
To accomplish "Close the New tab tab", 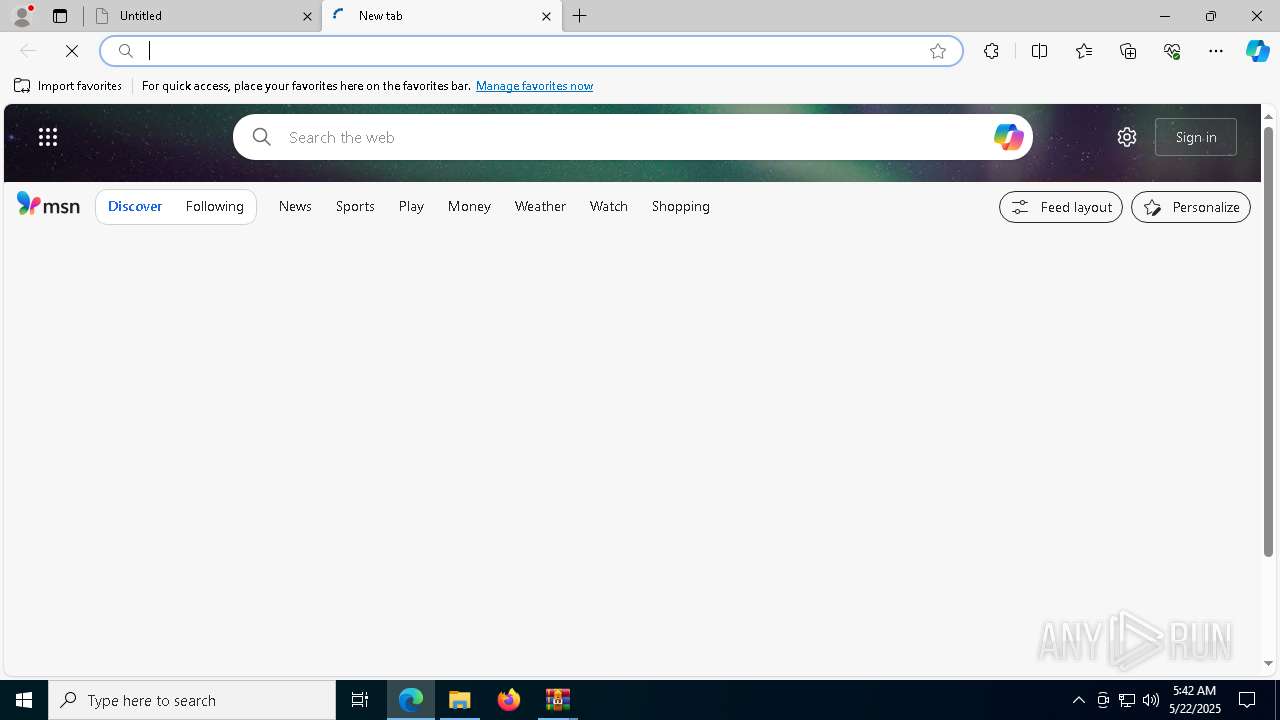I will tap(546, 16).
